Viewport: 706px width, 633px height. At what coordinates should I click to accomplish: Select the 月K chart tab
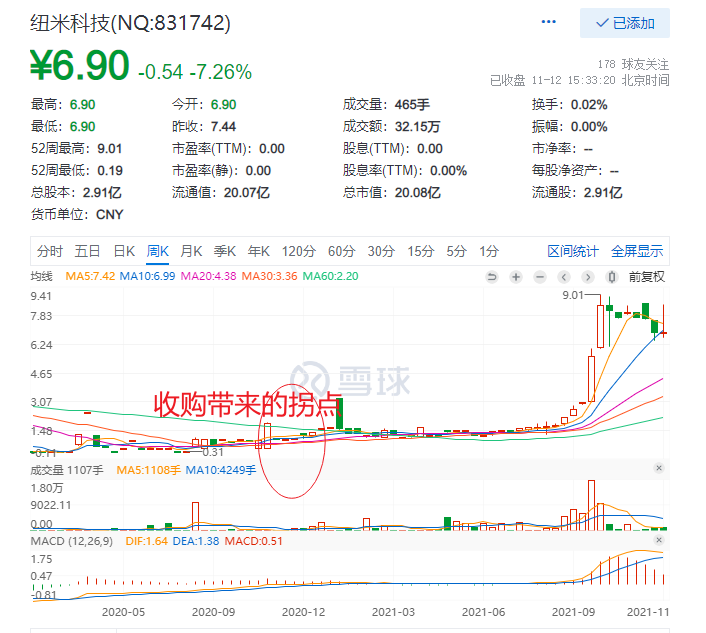pos(191,250)
